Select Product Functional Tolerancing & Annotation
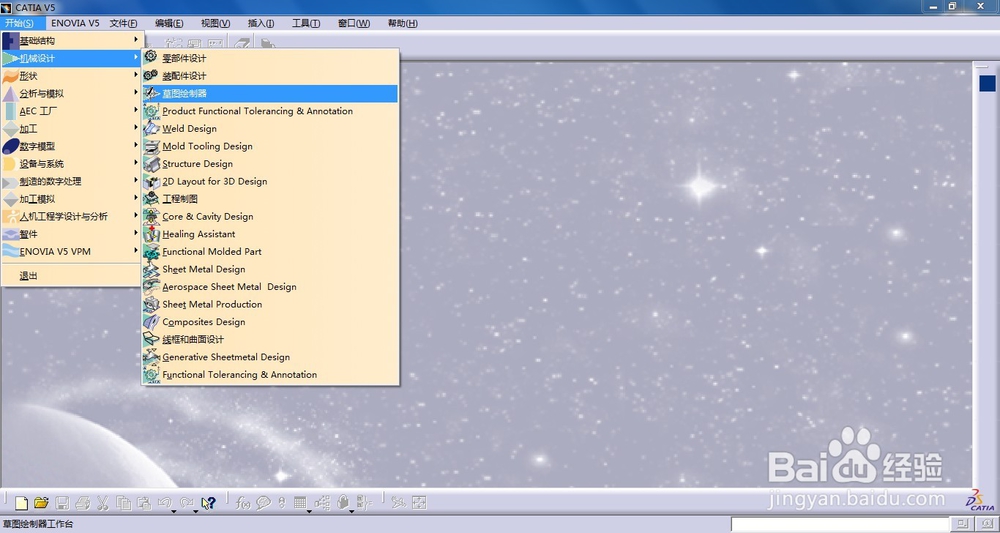Viewport: 1000px width, 533px height. click(270, 111)
